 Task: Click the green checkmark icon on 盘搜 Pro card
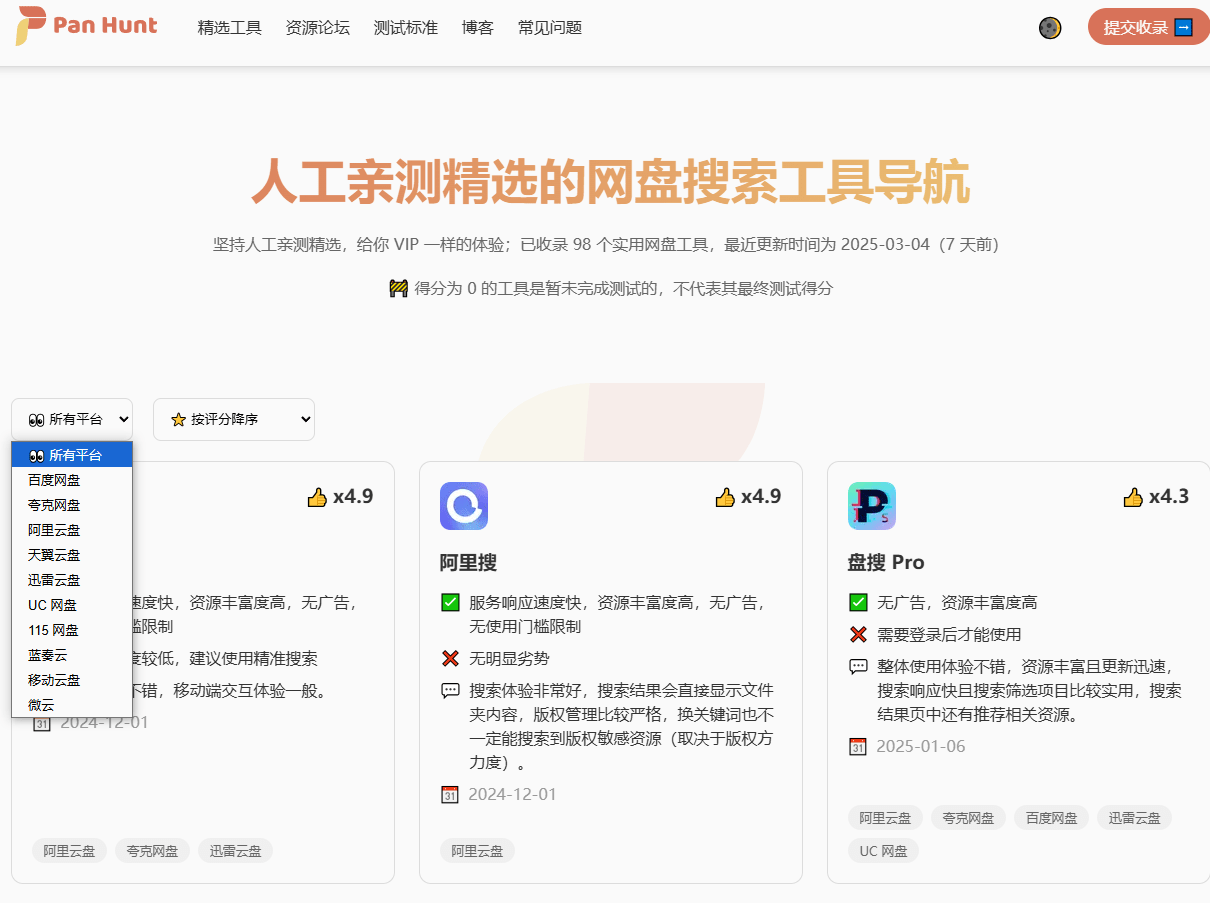tap(858, 602)
